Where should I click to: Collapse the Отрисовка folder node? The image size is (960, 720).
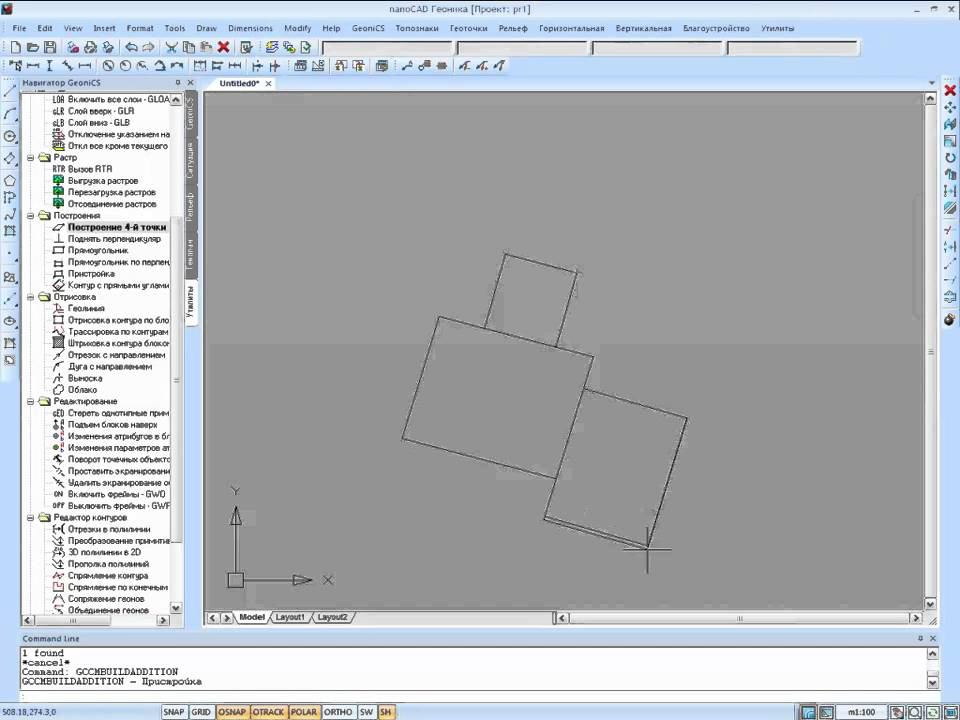(x=31, y=297)
